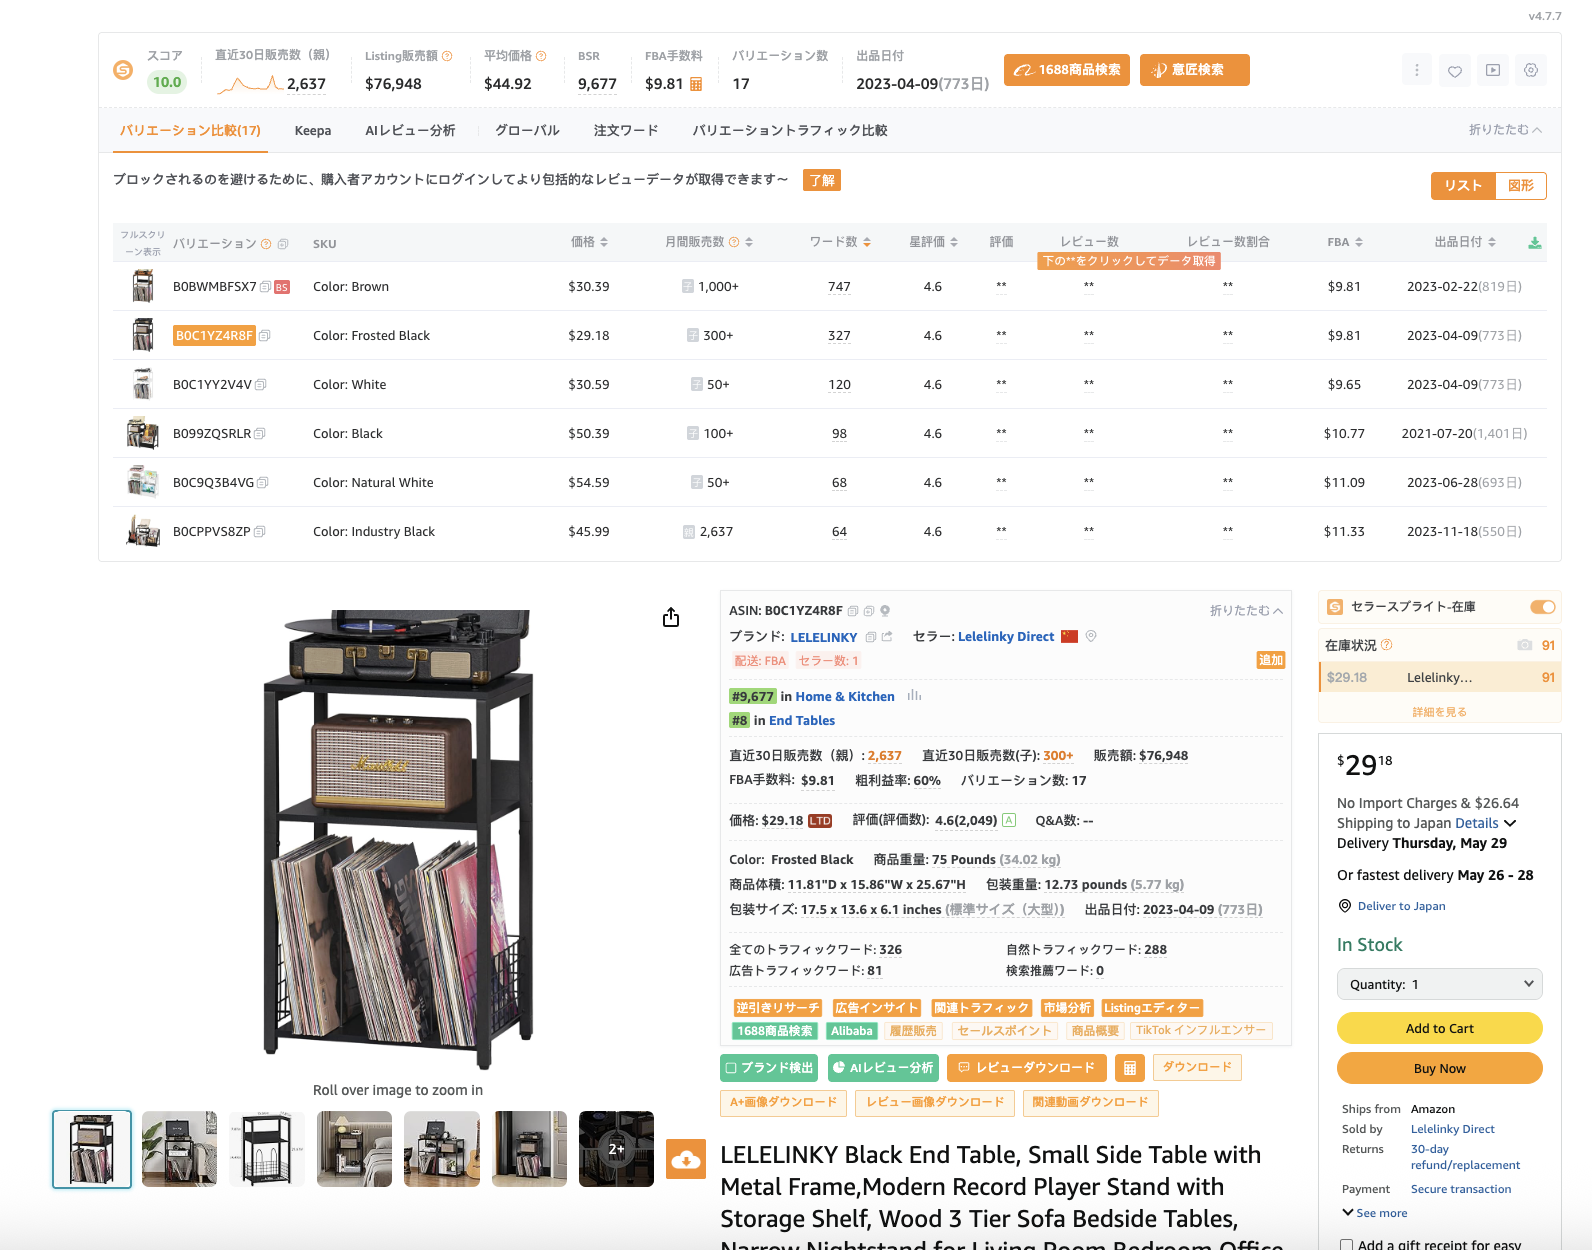This screenshot has height=1250, width=1592.
Task: Open the 注文ワード tab
Action: [626, 130]
